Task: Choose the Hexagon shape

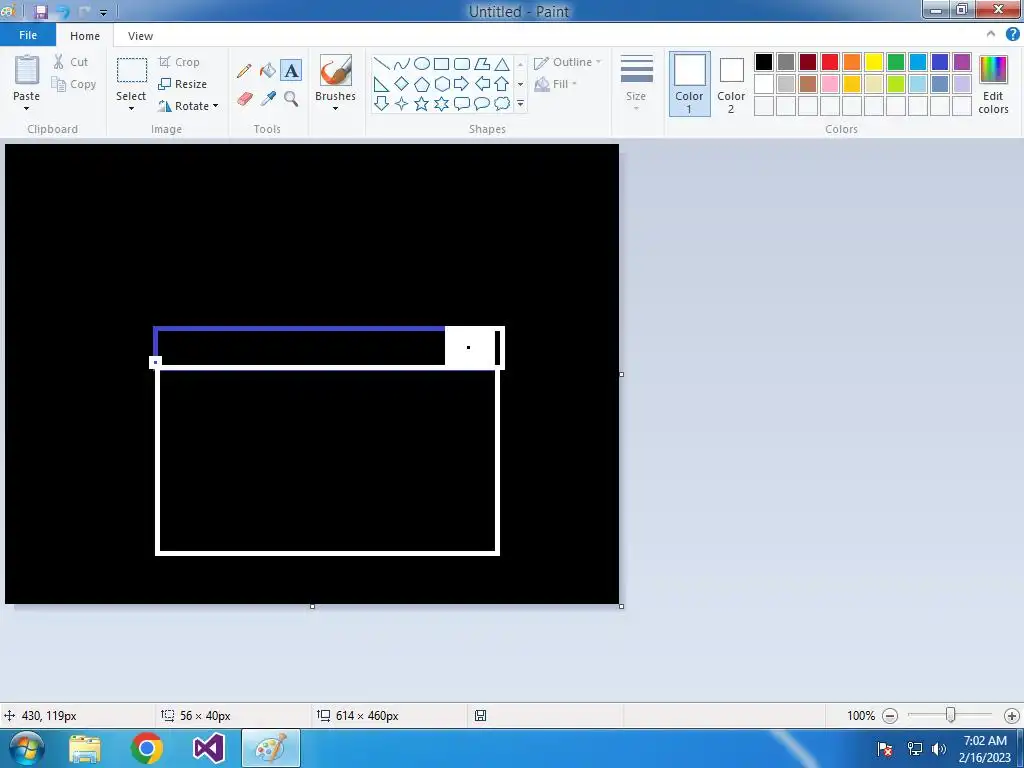Action: coord(441,84)
